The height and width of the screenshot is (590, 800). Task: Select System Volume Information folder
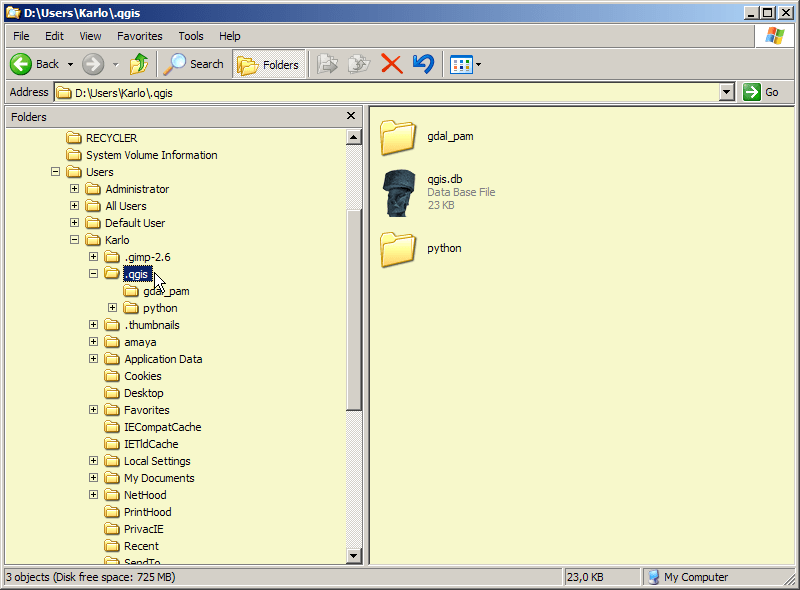click(x=152, y=155)
